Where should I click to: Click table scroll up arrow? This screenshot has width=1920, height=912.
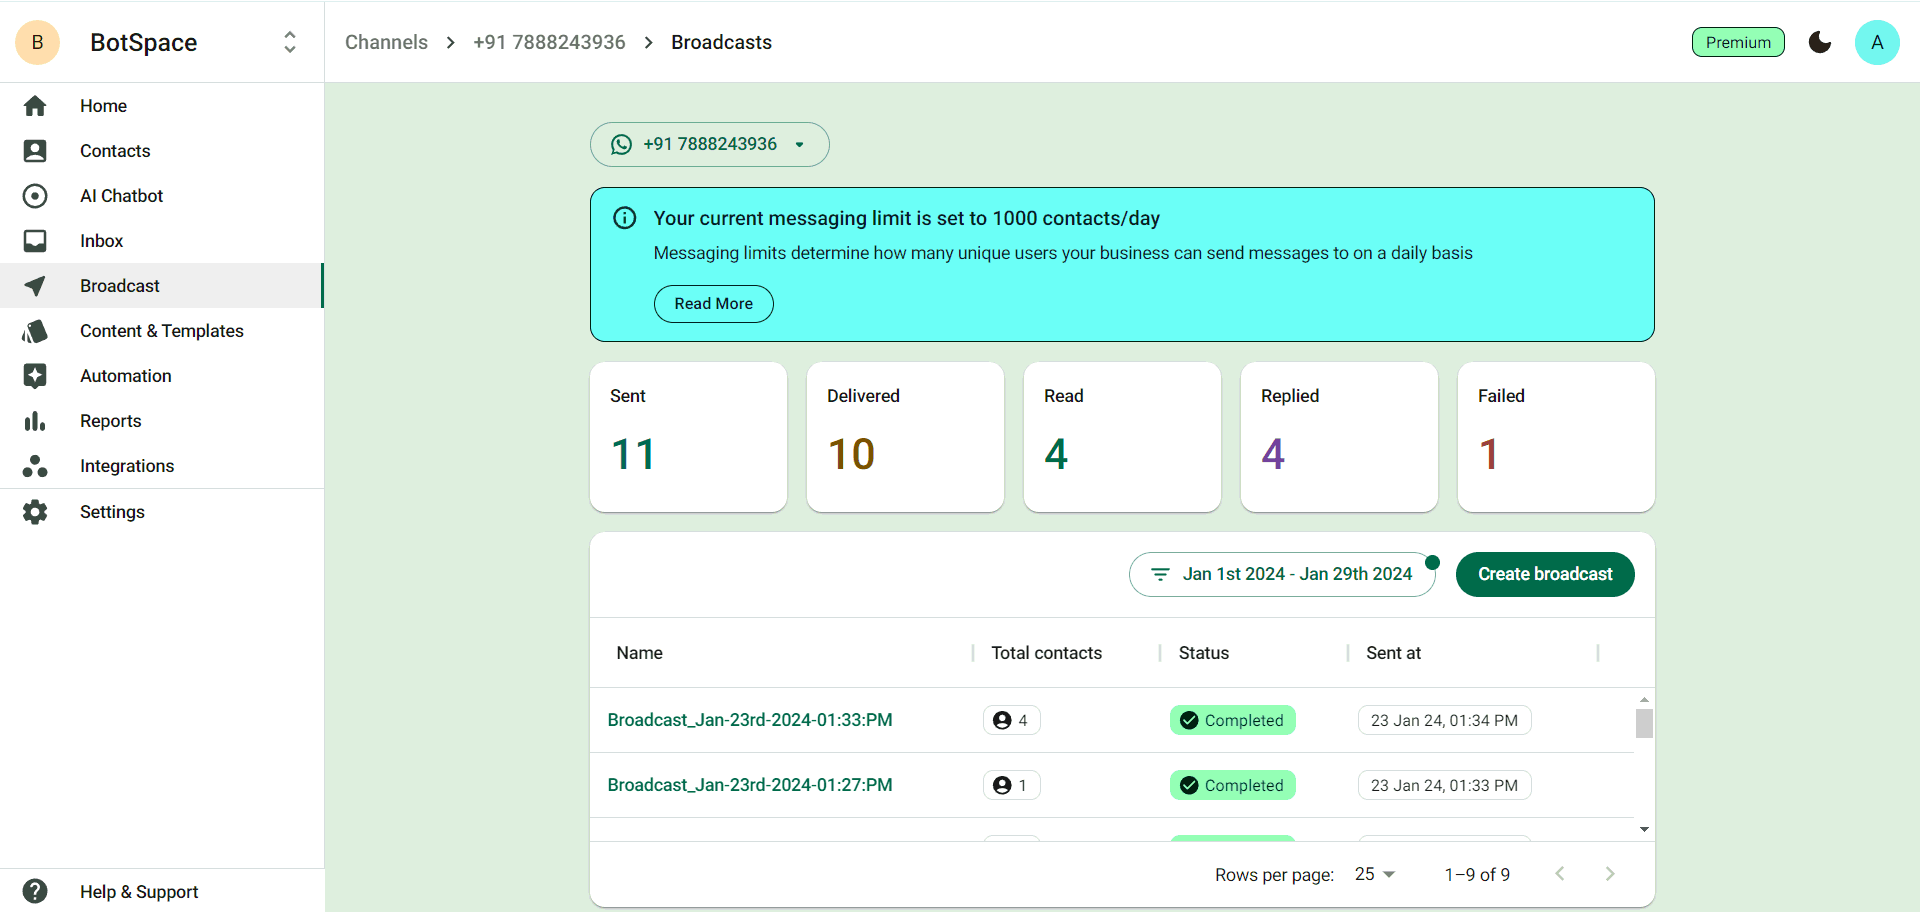(1644, 700)
